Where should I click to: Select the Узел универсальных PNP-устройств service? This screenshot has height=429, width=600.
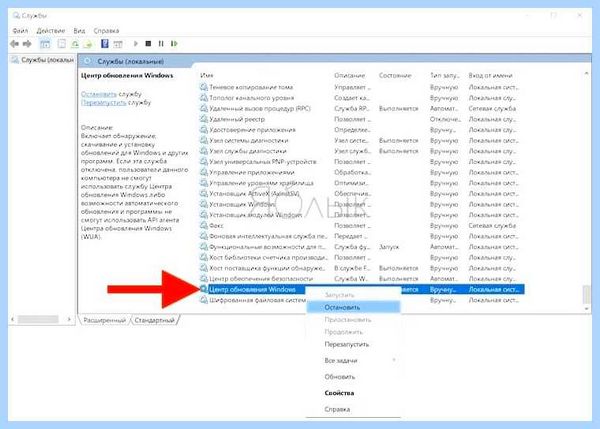pos(263,162)
